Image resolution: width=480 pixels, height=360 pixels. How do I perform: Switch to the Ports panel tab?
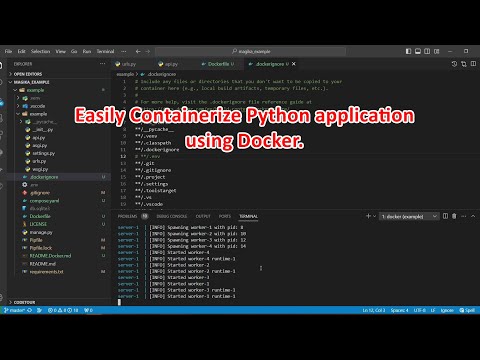click(x=225, y=216)
